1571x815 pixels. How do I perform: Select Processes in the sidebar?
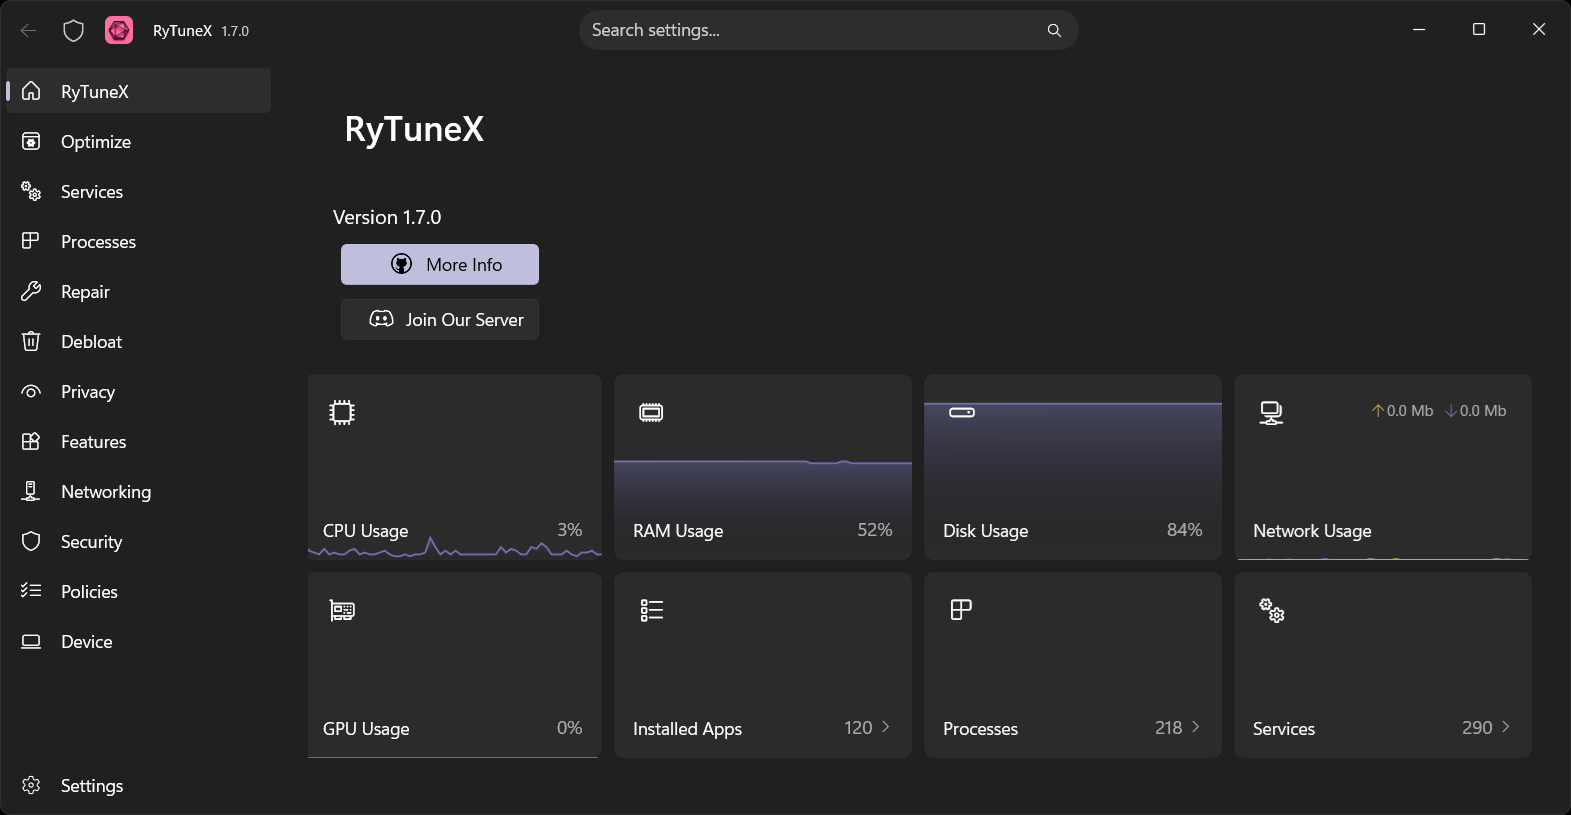point(138,241)
